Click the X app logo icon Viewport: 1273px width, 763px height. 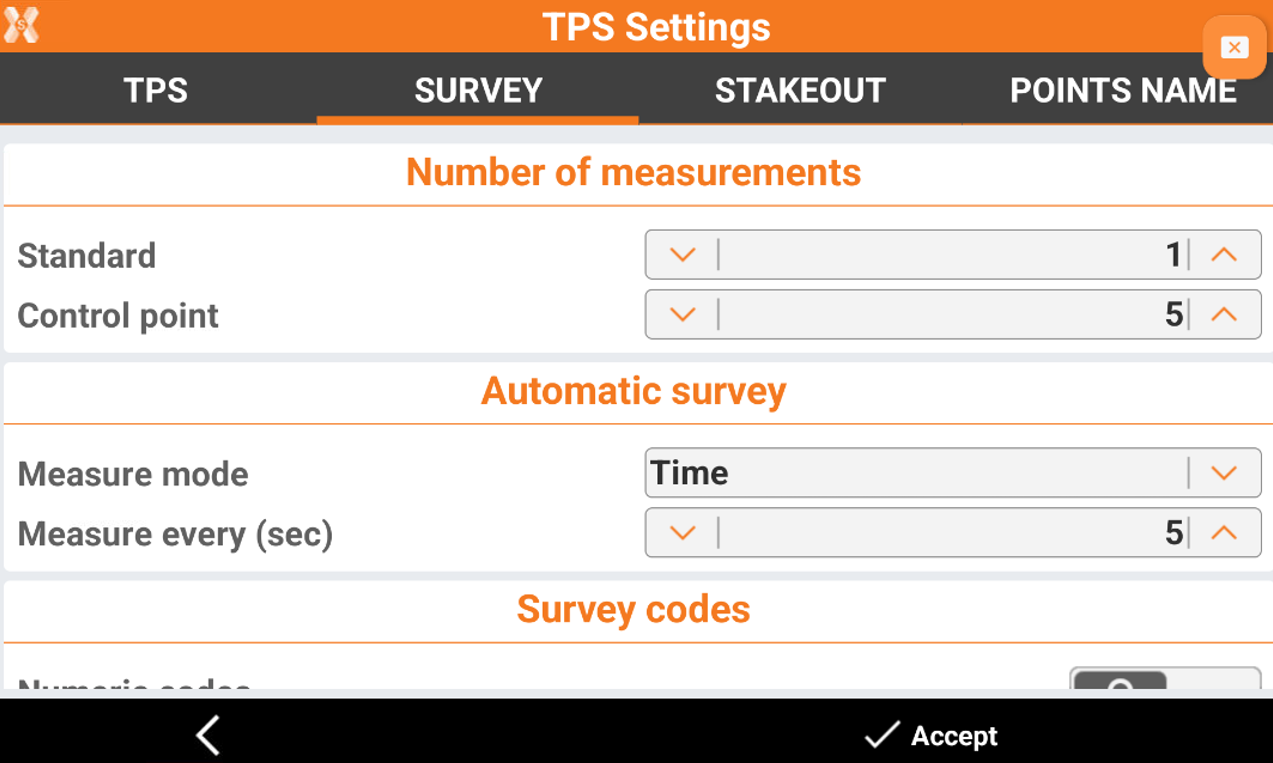click(x=21, y=24)
